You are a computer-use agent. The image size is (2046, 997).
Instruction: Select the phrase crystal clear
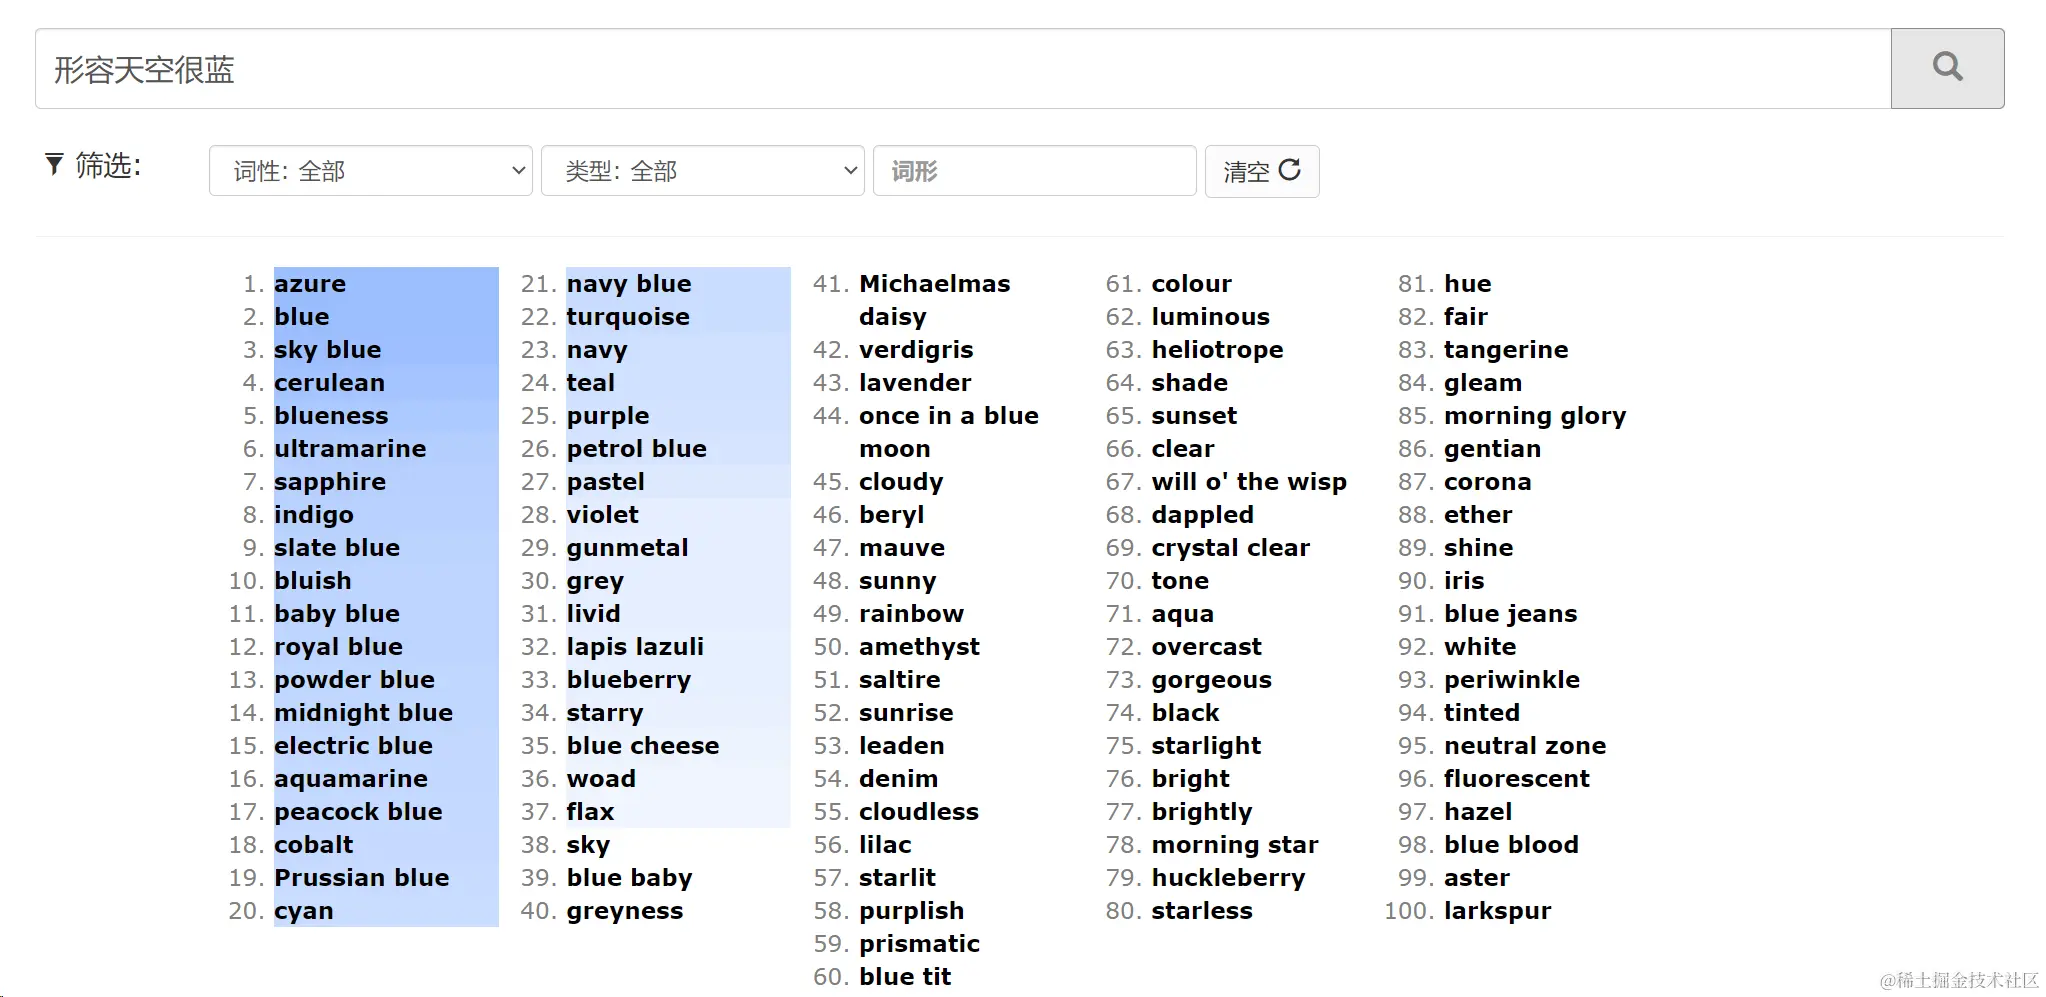(1231, 547)
